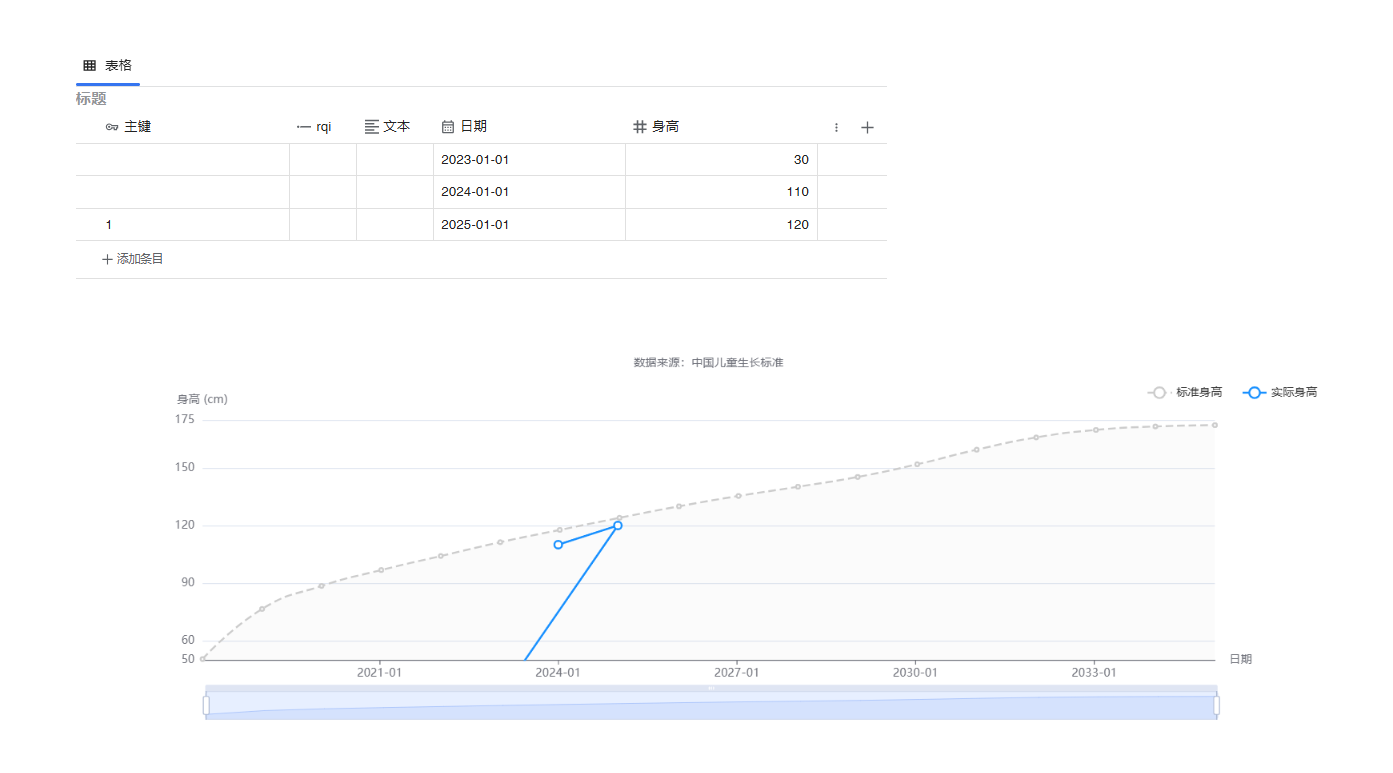Click the plus icon to add column
Image resolution: width=1393 pixels, height=773 pixels.
[867, 128]
